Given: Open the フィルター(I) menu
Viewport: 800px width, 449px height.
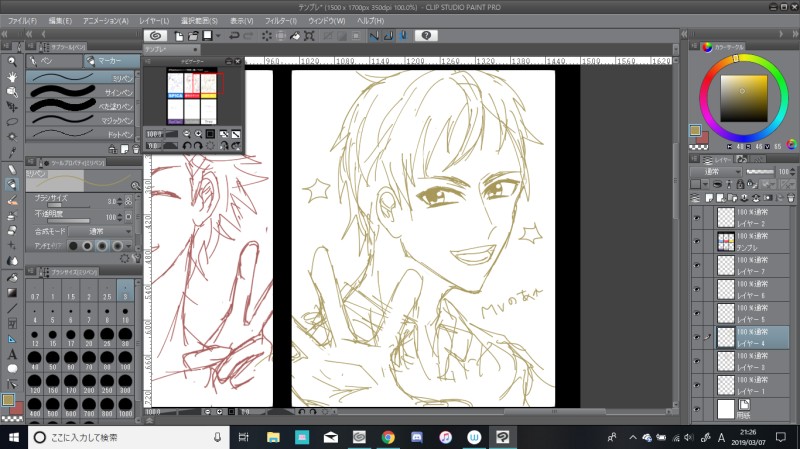Looking at the screenshot, I should (281, 21).
